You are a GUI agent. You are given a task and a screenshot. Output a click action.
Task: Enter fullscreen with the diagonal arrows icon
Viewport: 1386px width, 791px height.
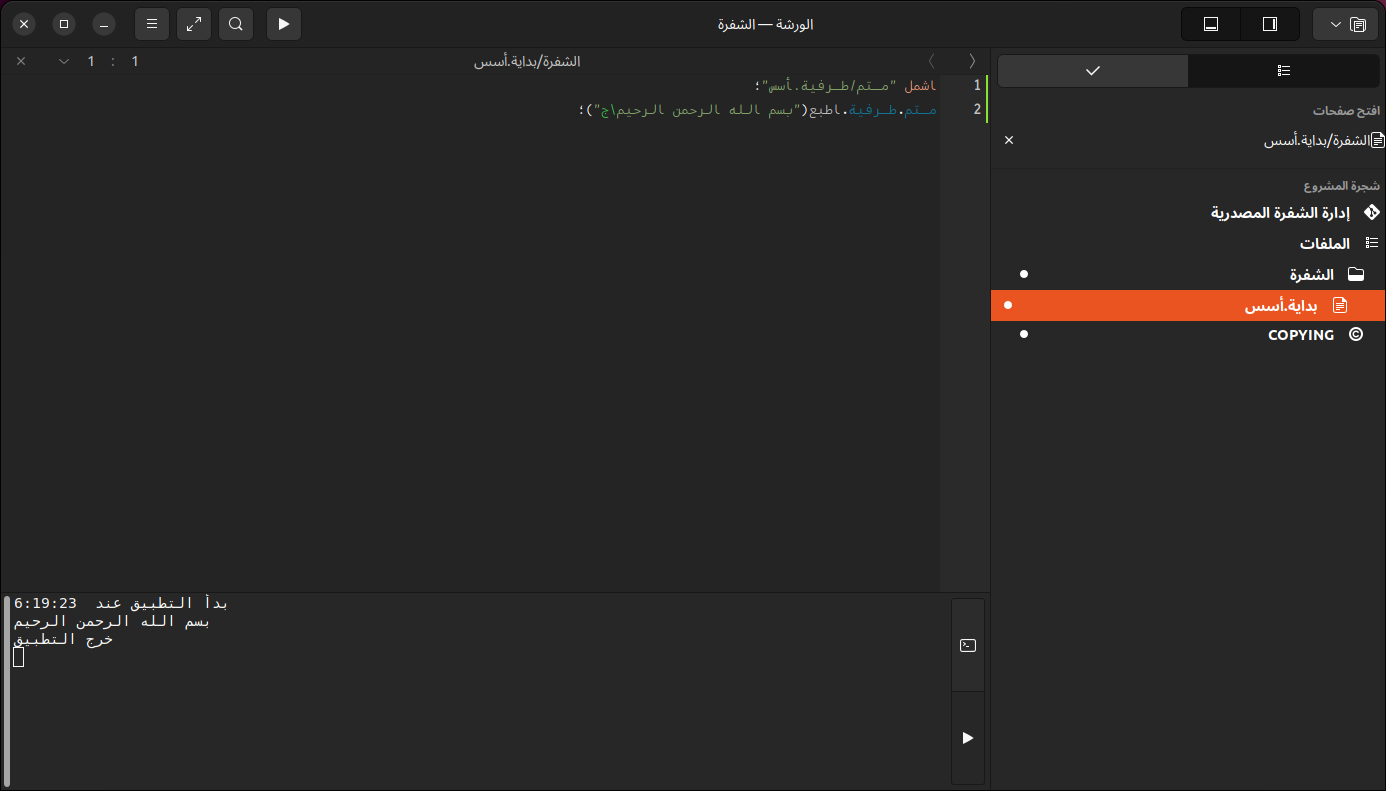point(194,24)
